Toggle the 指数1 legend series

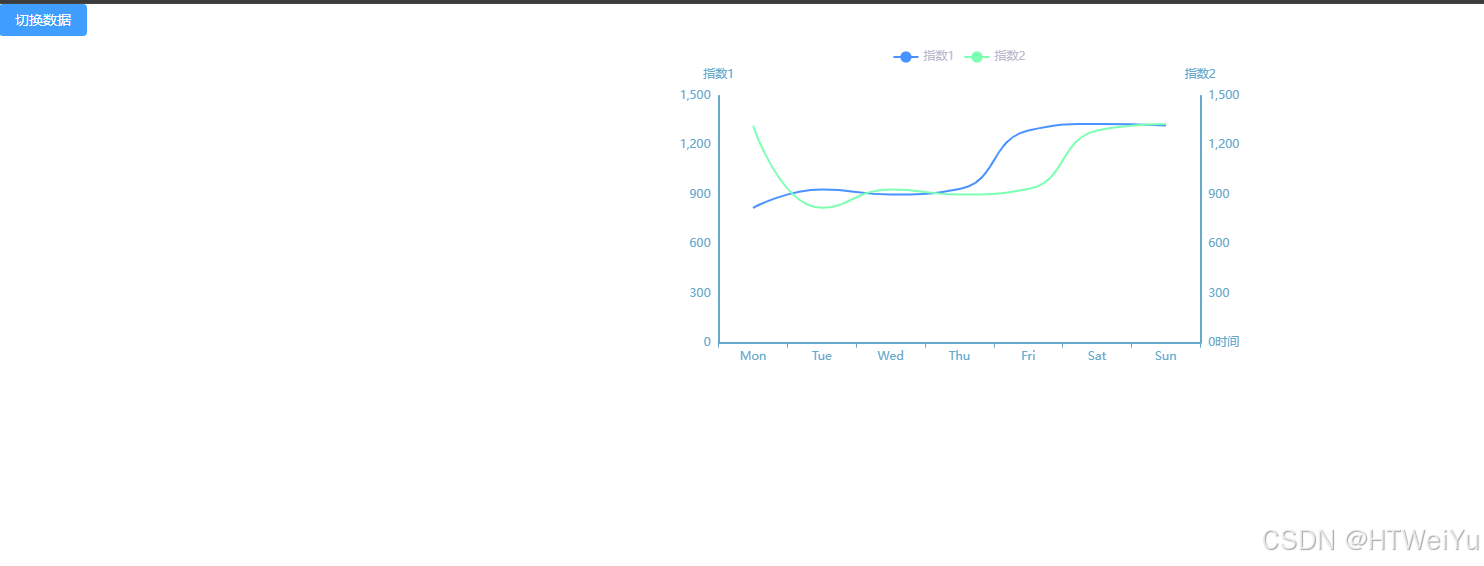(x=923, y=56)
